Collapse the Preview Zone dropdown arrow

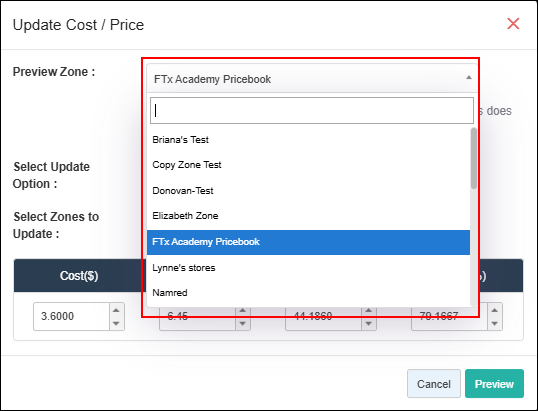click(x=469, y=78)
